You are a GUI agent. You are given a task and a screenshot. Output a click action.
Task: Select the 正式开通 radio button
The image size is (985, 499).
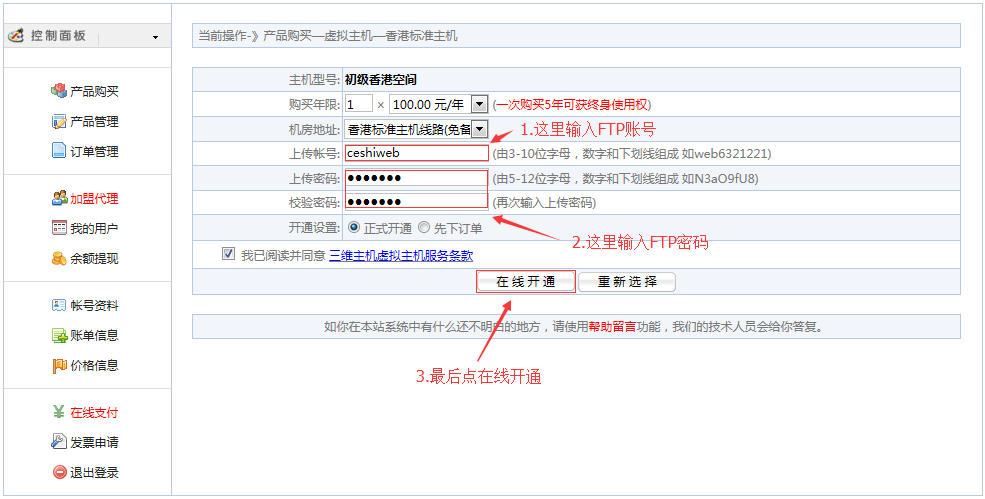click(x=354, y=228)
